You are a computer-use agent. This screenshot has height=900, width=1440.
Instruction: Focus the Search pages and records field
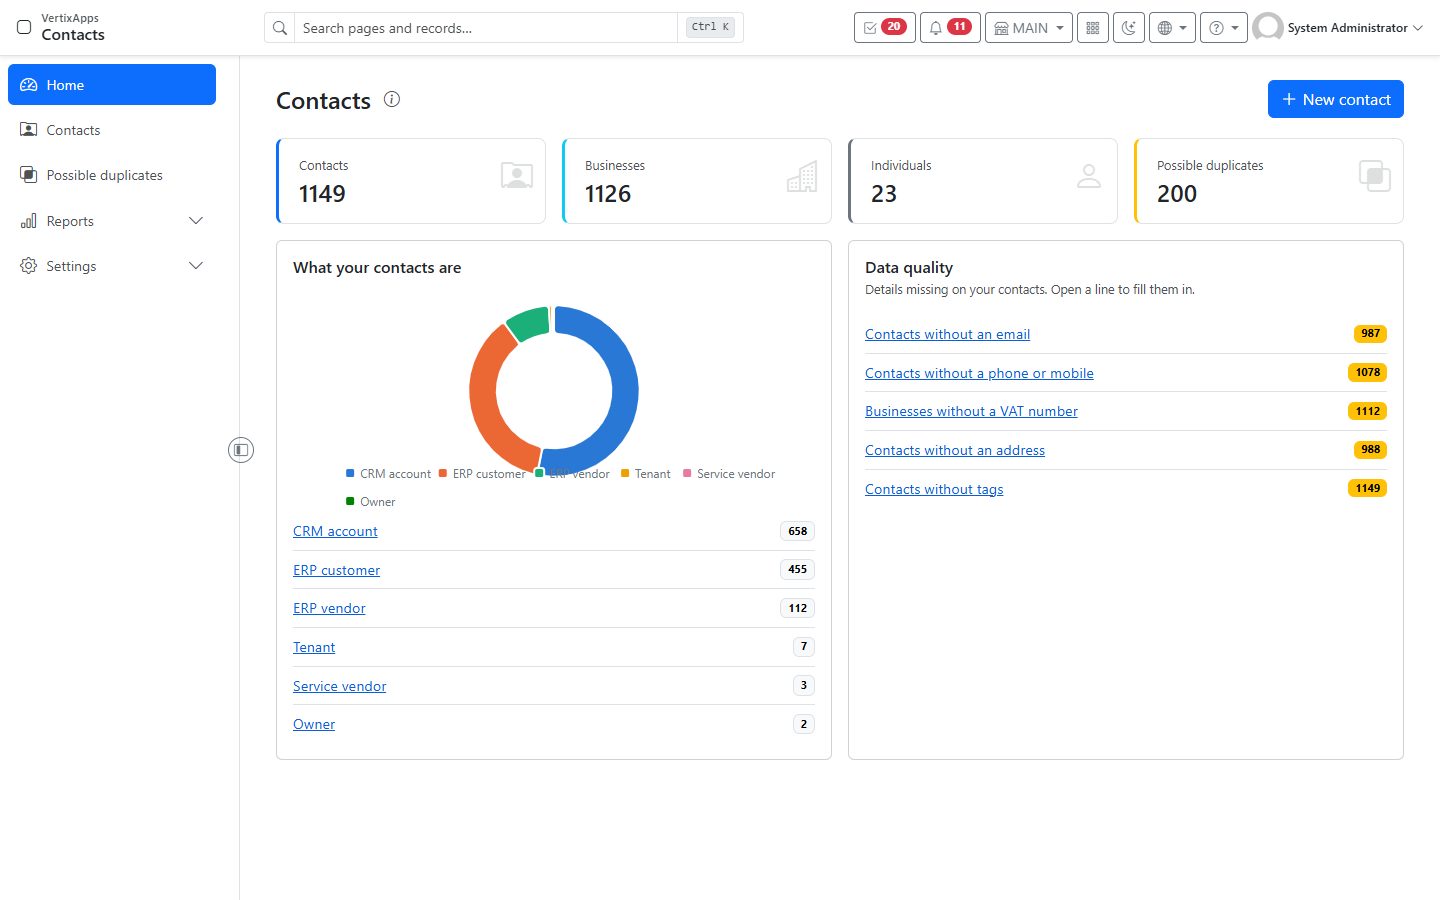[485, 28]
